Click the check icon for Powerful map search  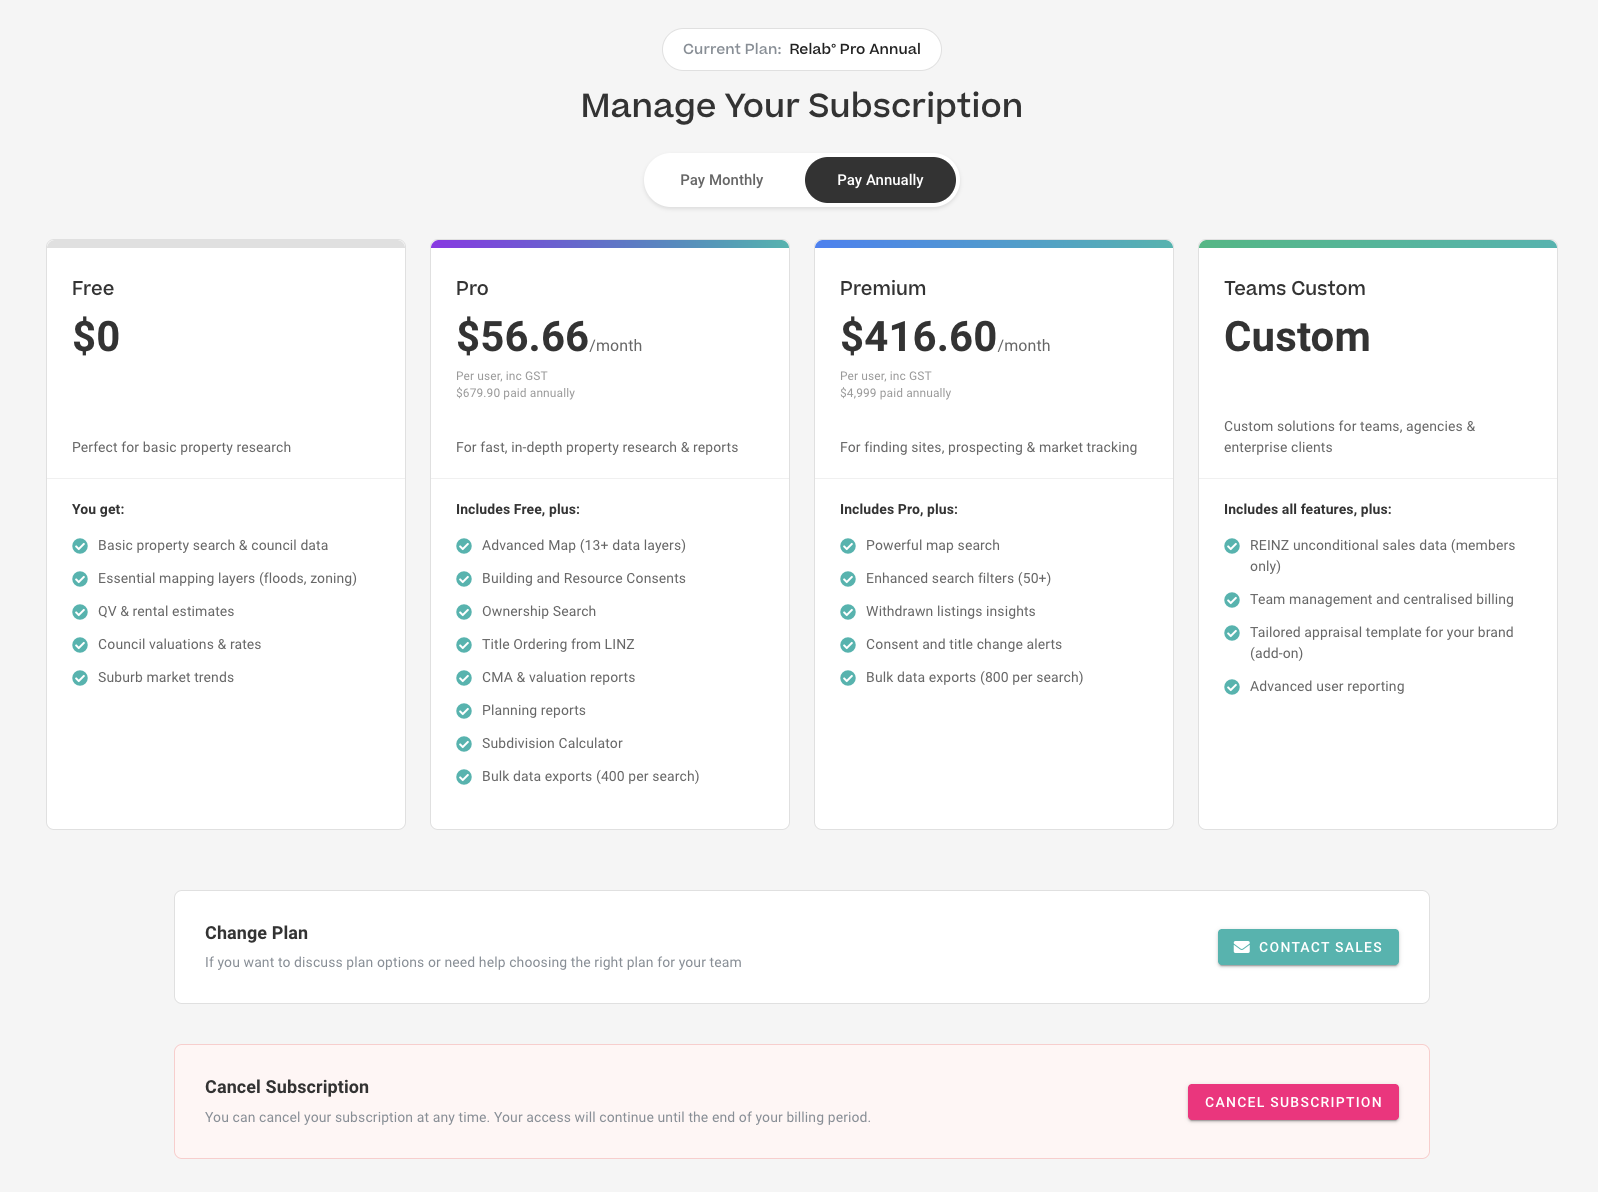pos(848,546)
